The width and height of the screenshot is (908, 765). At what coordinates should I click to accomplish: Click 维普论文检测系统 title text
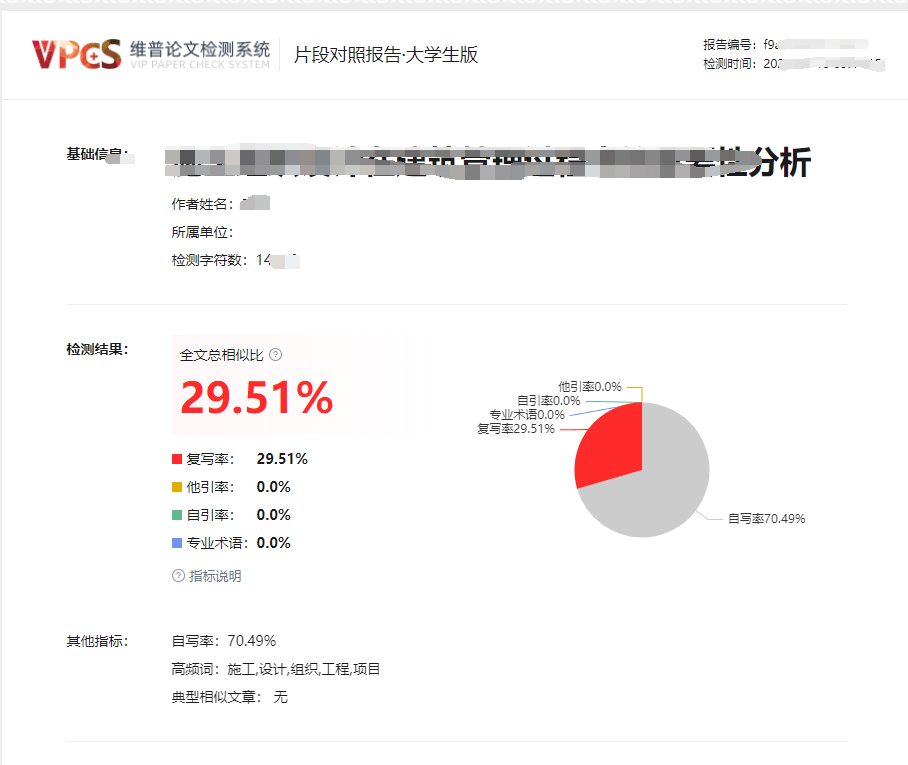click(200, 49)
